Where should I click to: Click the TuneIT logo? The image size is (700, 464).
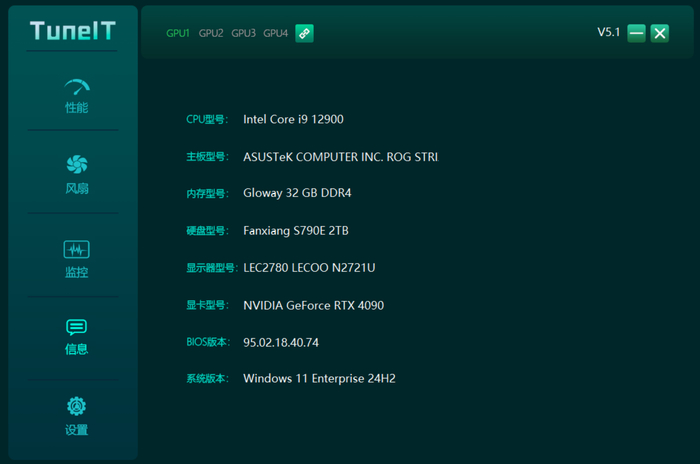(x=72, y=31)
